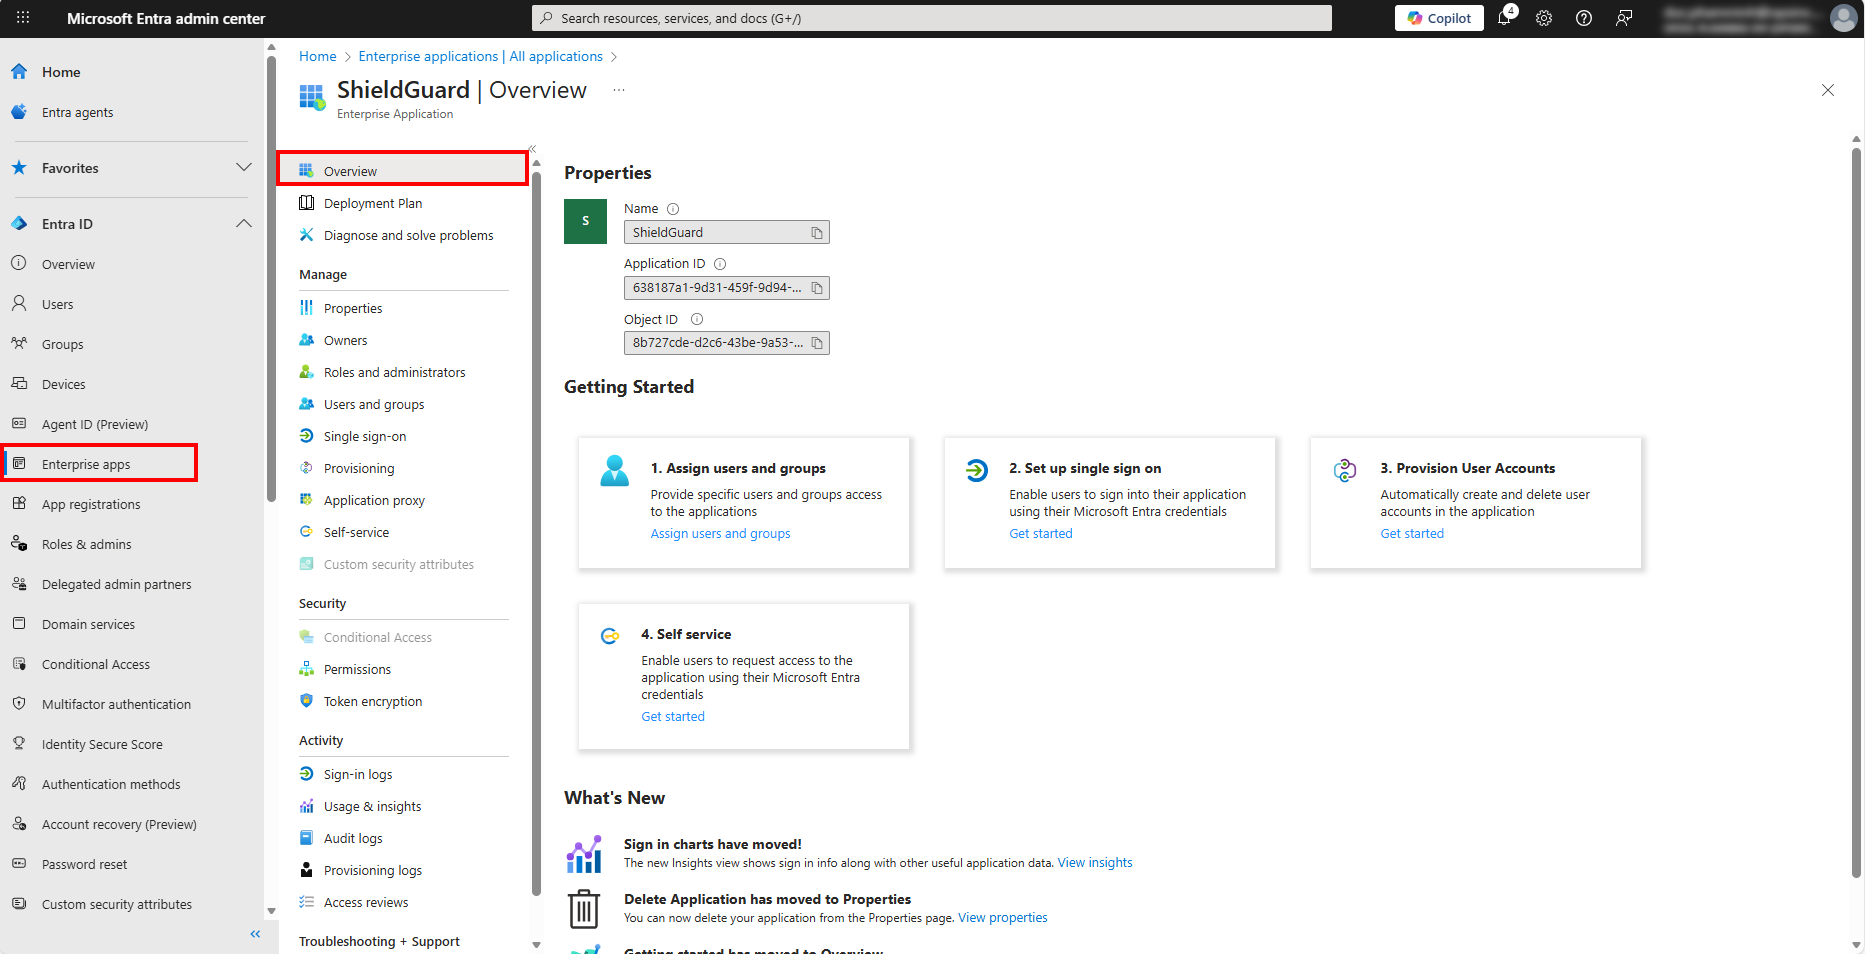
Task: Click the help question mark icon
Action: coord(1584,18)
